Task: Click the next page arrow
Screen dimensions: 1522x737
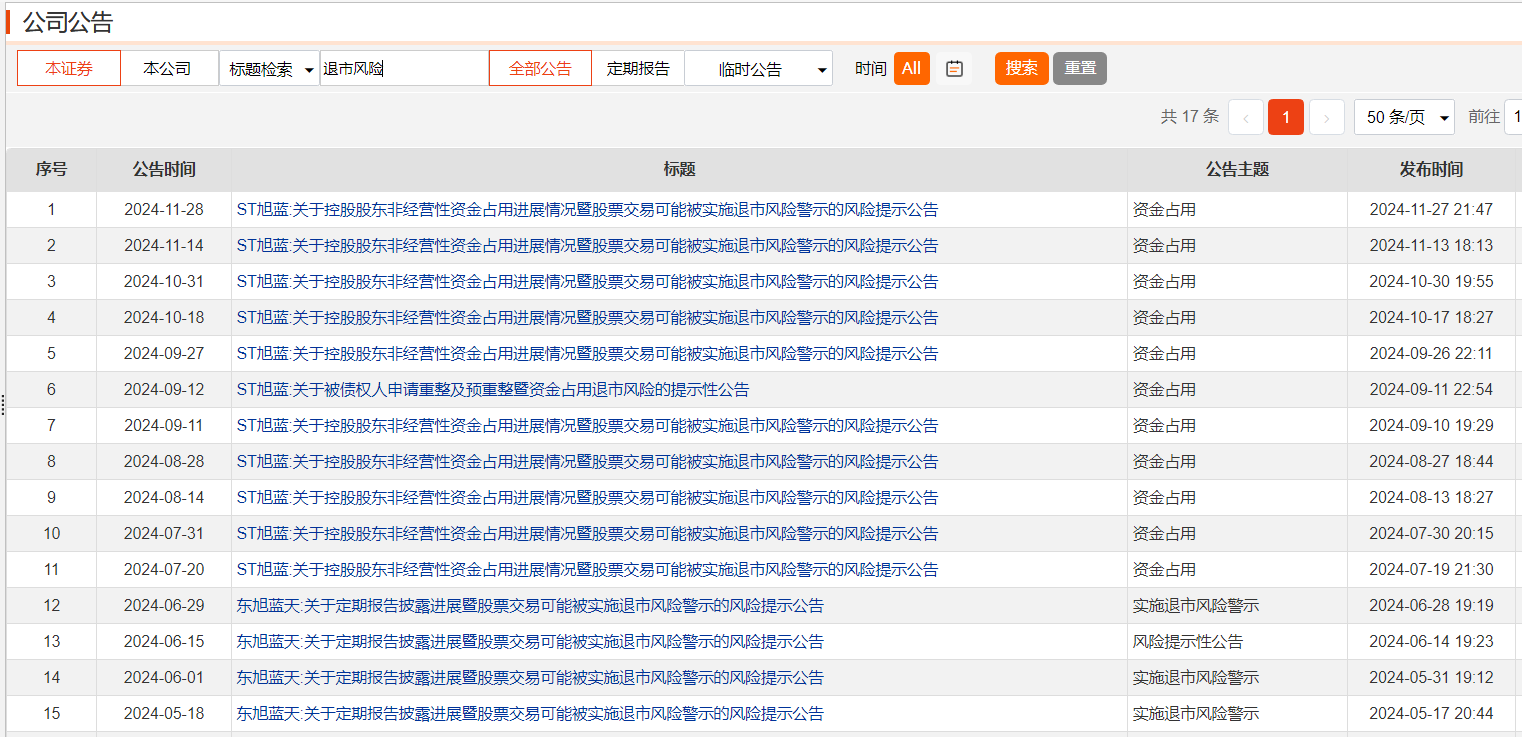Action: click(1326, 117)
